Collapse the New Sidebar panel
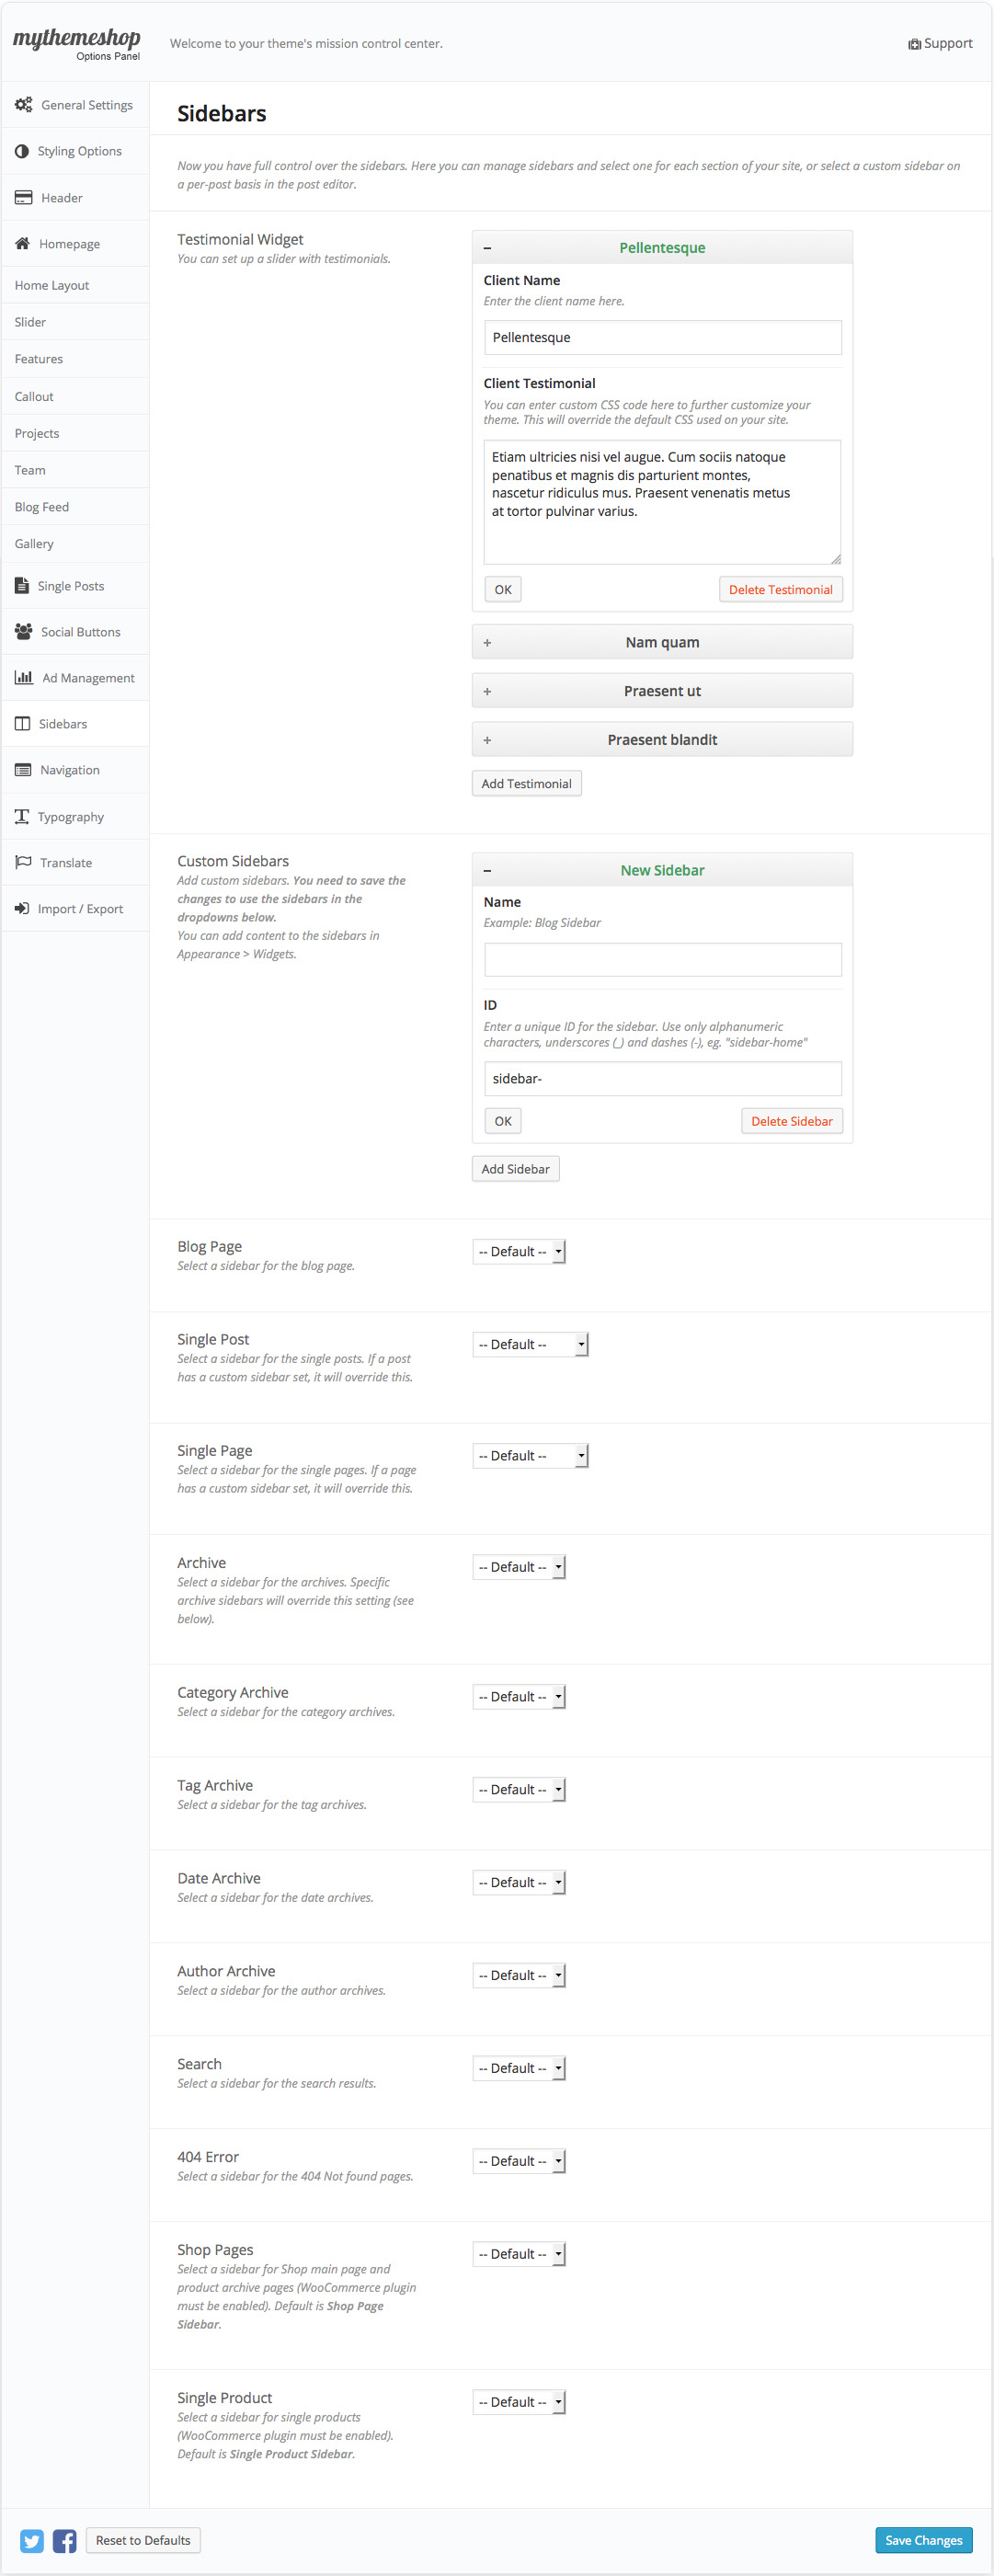 pos(662,870)
